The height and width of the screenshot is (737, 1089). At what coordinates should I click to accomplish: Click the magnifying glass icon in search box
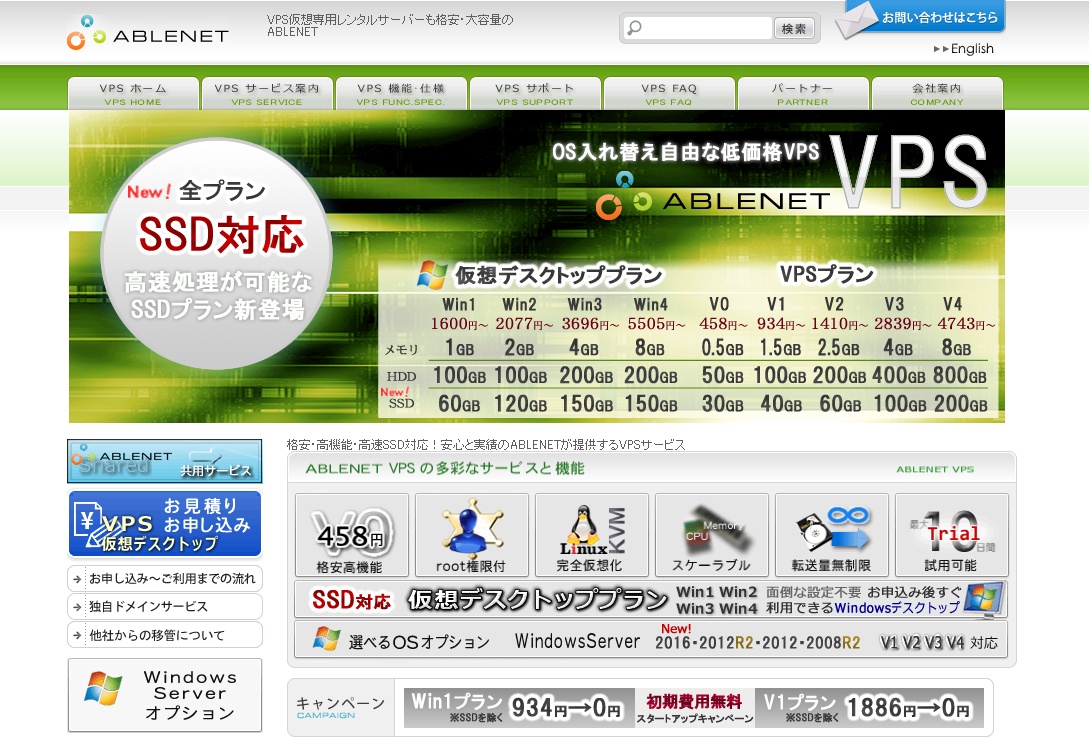(634, 28)
